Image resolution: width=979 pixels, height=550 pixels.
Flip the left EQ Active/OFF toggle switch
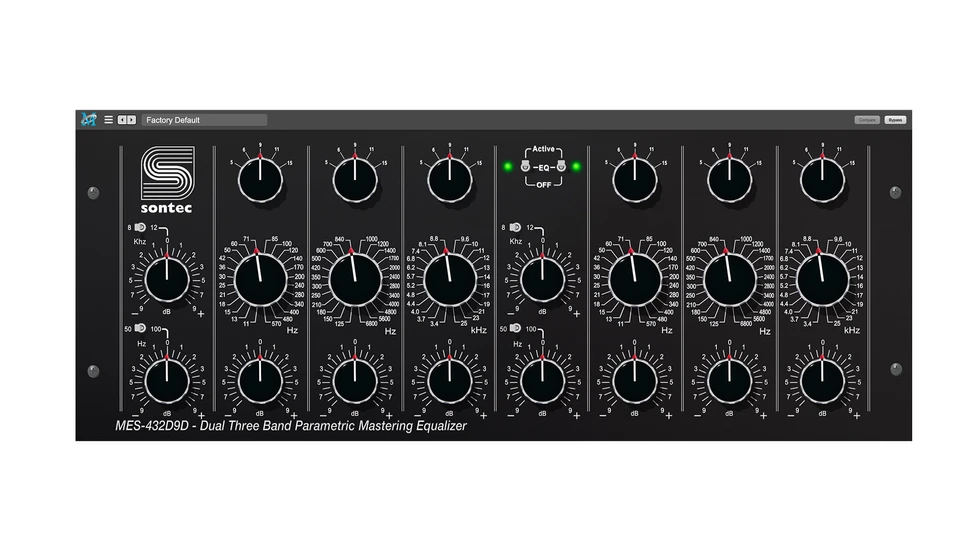[525, 167]
